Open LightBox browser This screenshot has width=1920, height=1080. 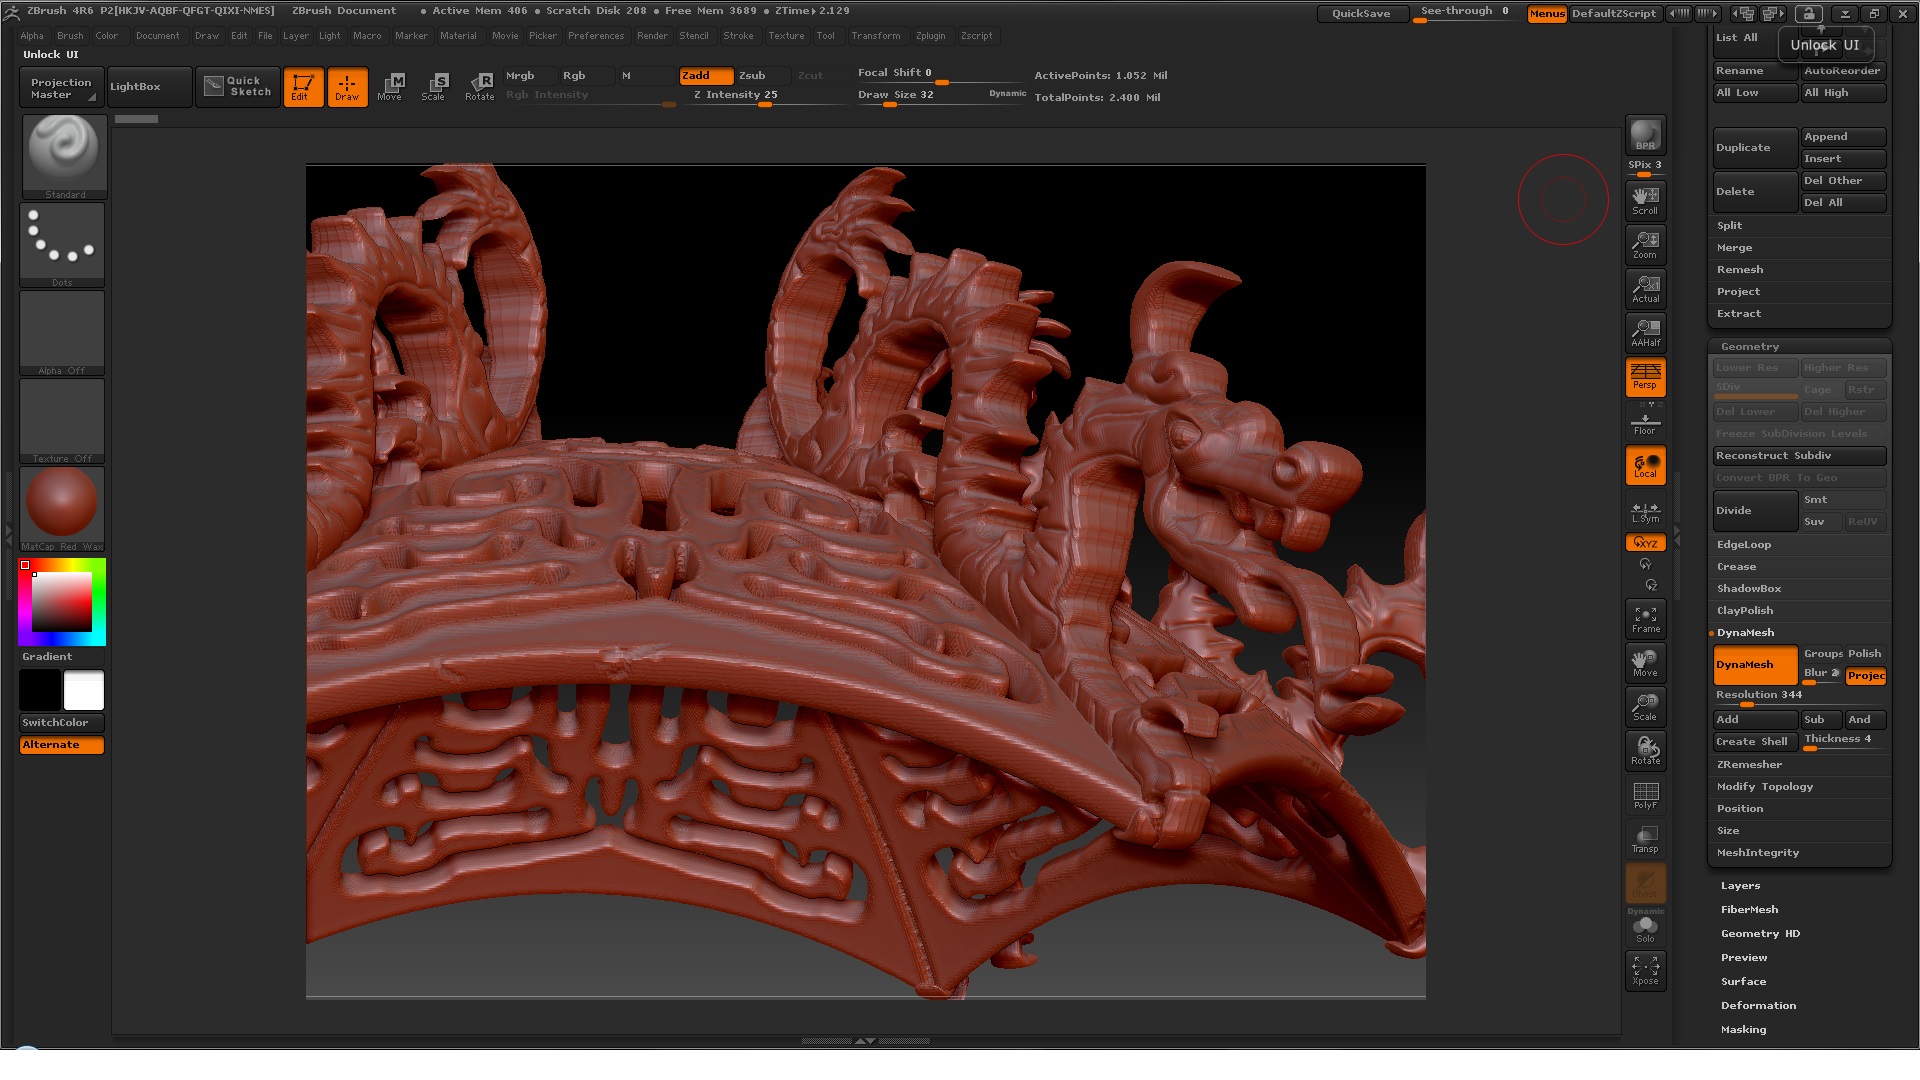click(x=149, y=87)
